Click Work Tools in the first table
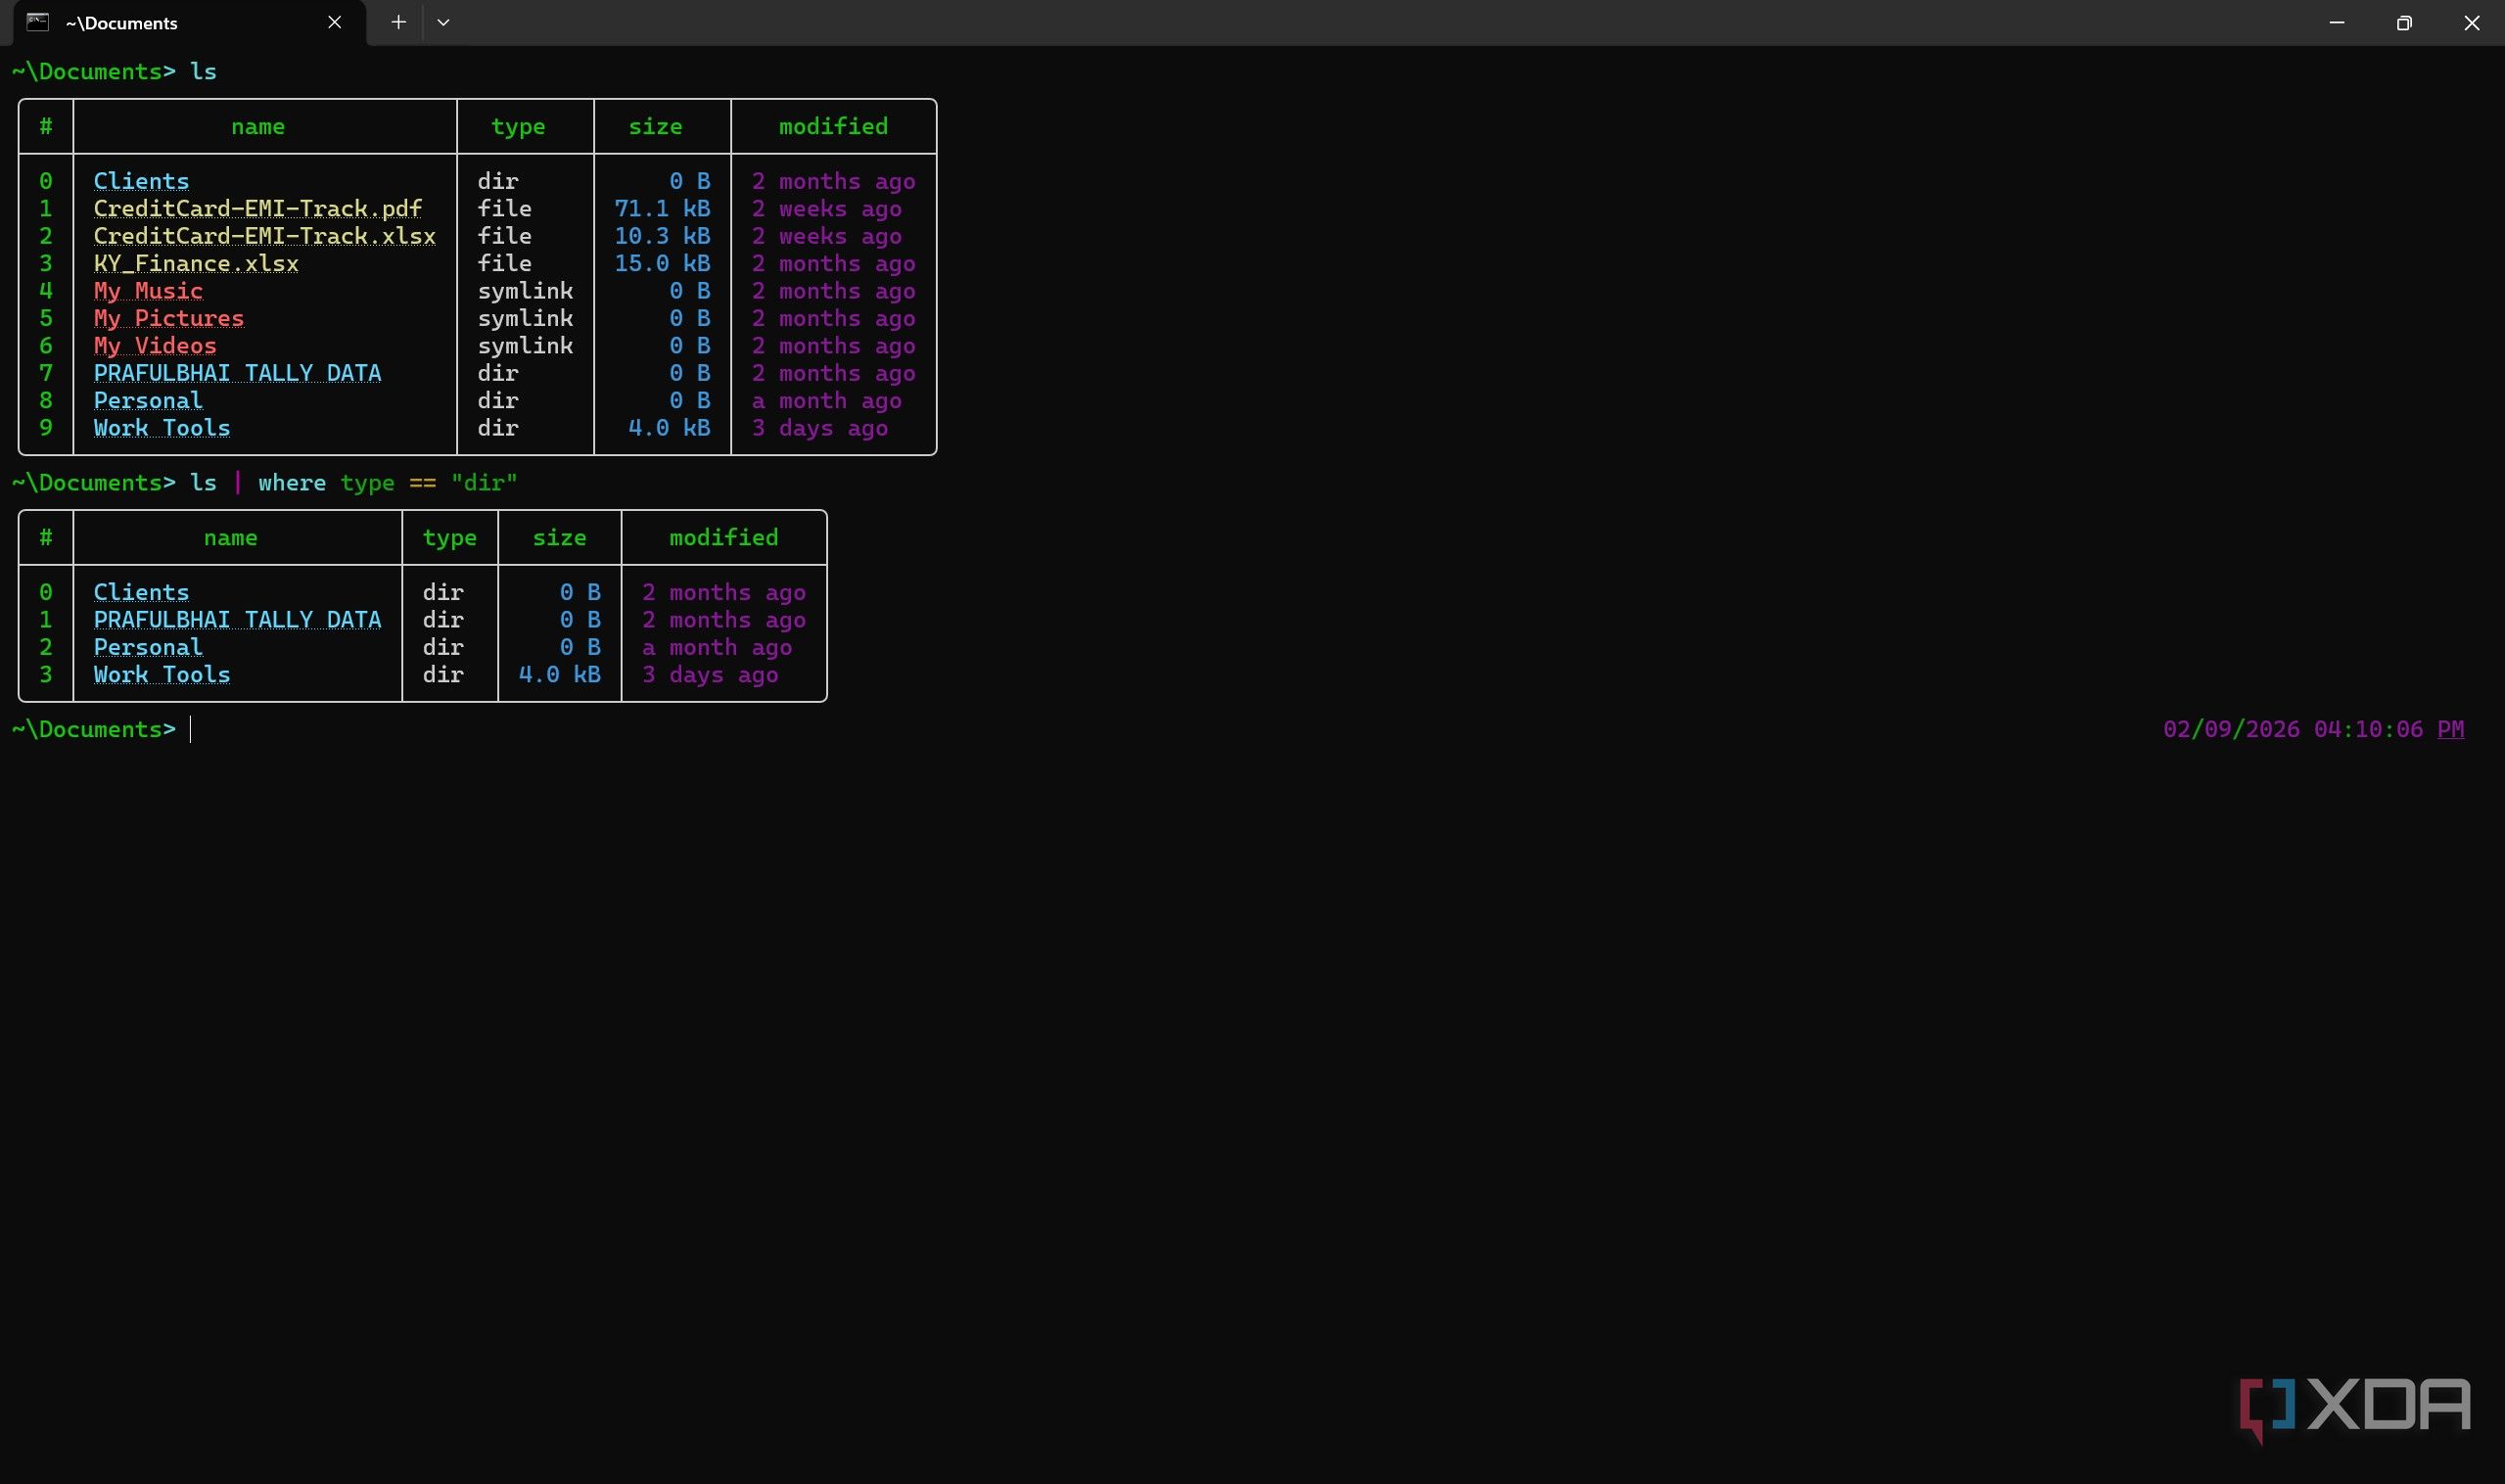The width and height of the screenshot is (2505, 1484). 162,428
